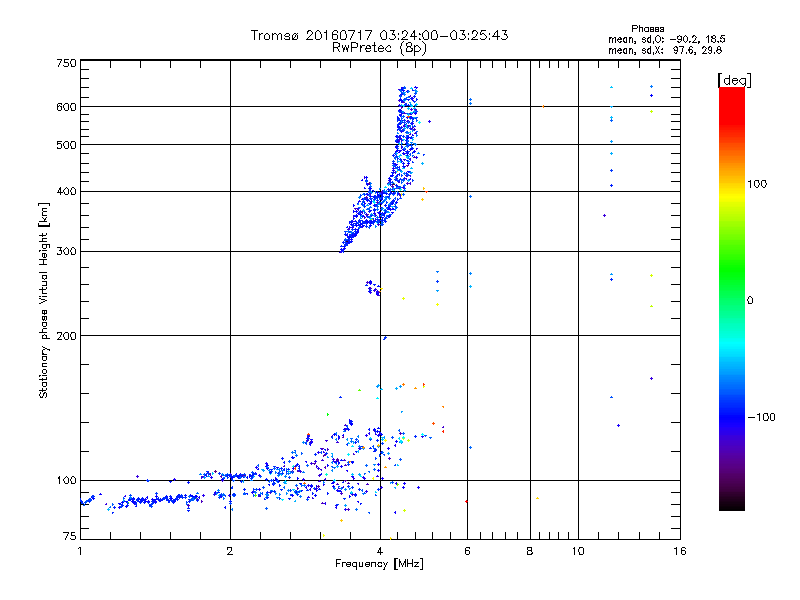800x600 pixels.
Task: Click the y-axis tick label '100'
Action: (x=66, y=481)
